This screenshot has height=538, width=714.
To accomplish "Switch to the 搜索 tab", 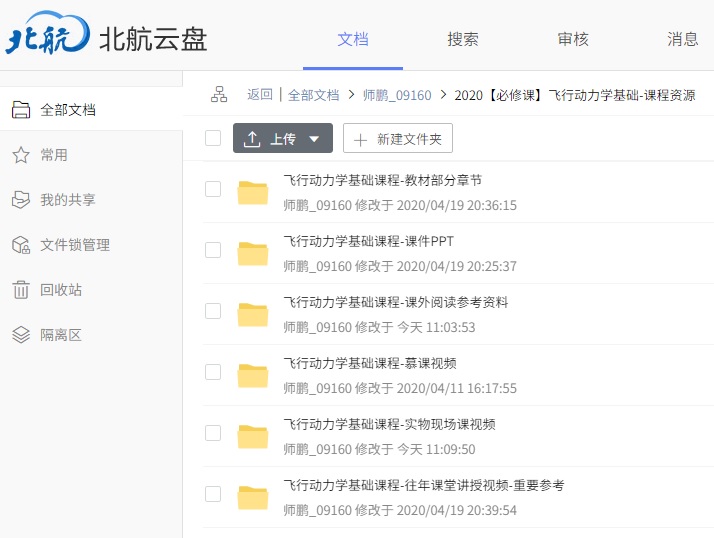I will tap(462, 39).
